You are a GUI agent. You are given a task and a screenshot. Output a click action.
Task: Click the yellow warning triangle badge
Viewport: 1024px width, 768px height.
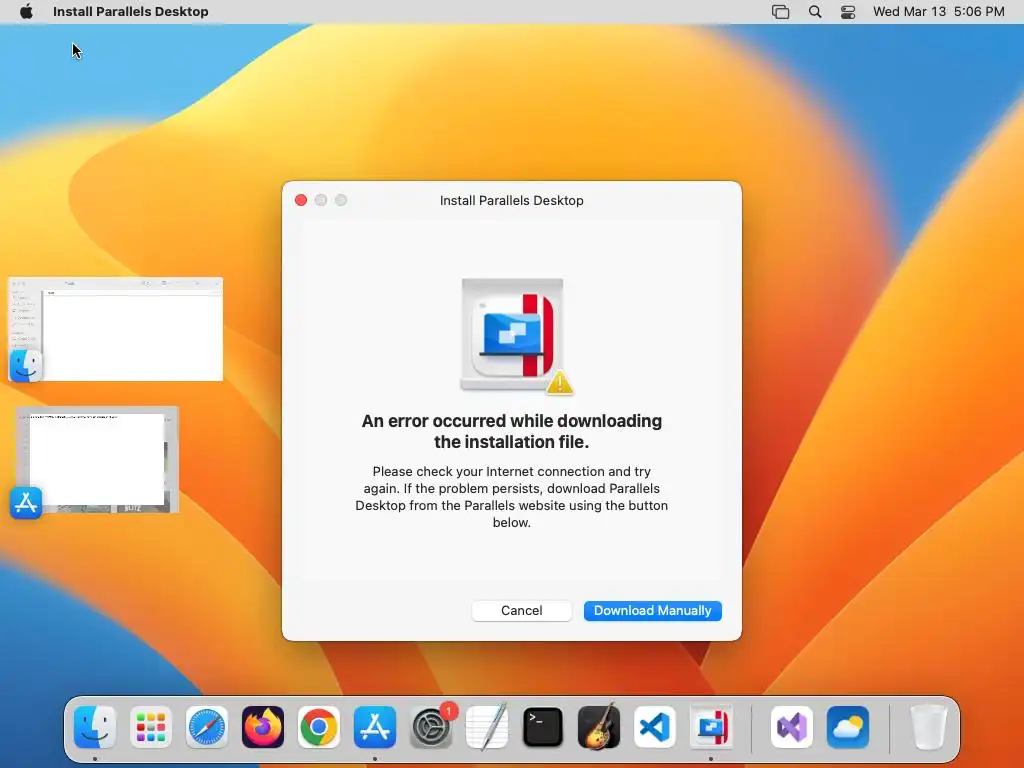[560, 383]
